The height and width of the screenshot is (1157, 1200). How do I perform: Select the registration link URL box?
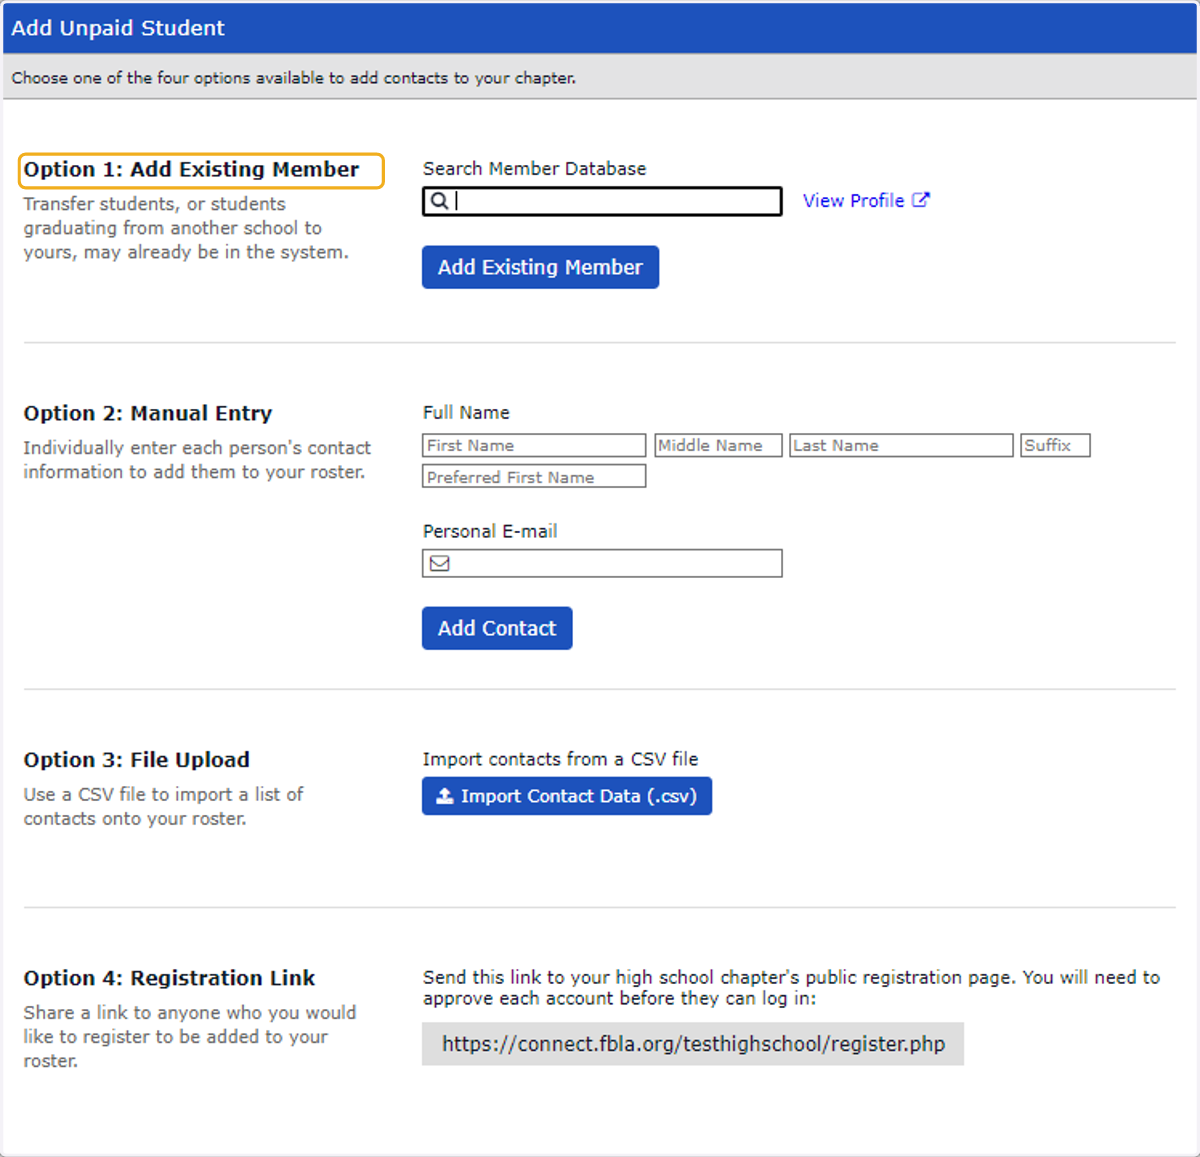pos(693,1044)
